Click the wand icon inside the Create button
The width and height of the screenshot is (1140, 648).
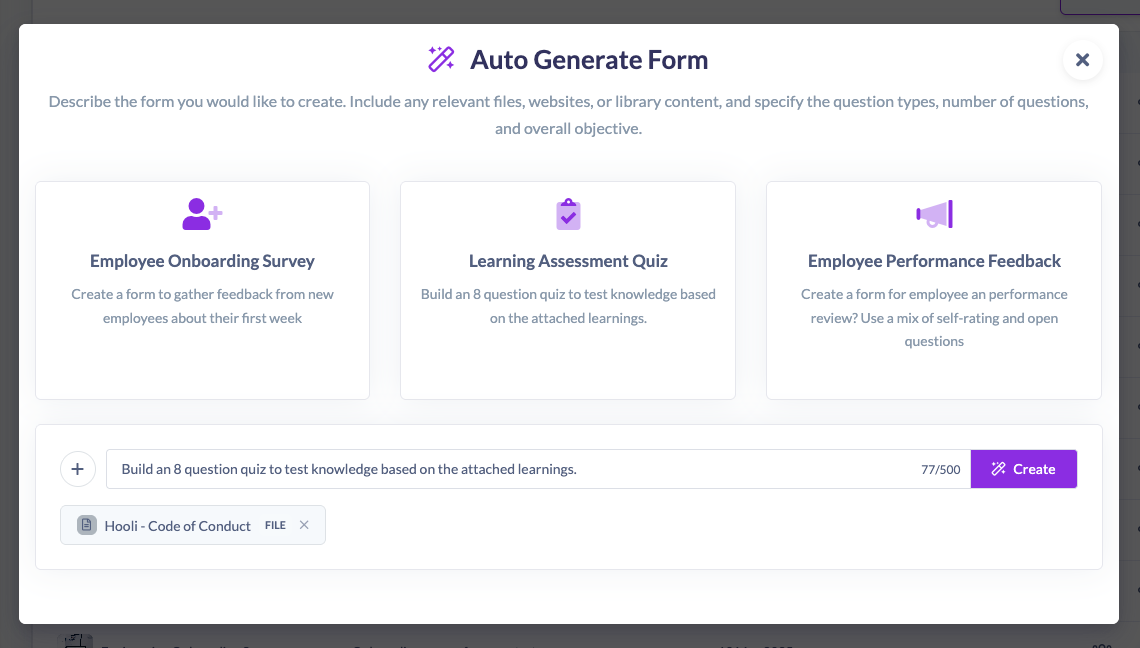(998, 469)
